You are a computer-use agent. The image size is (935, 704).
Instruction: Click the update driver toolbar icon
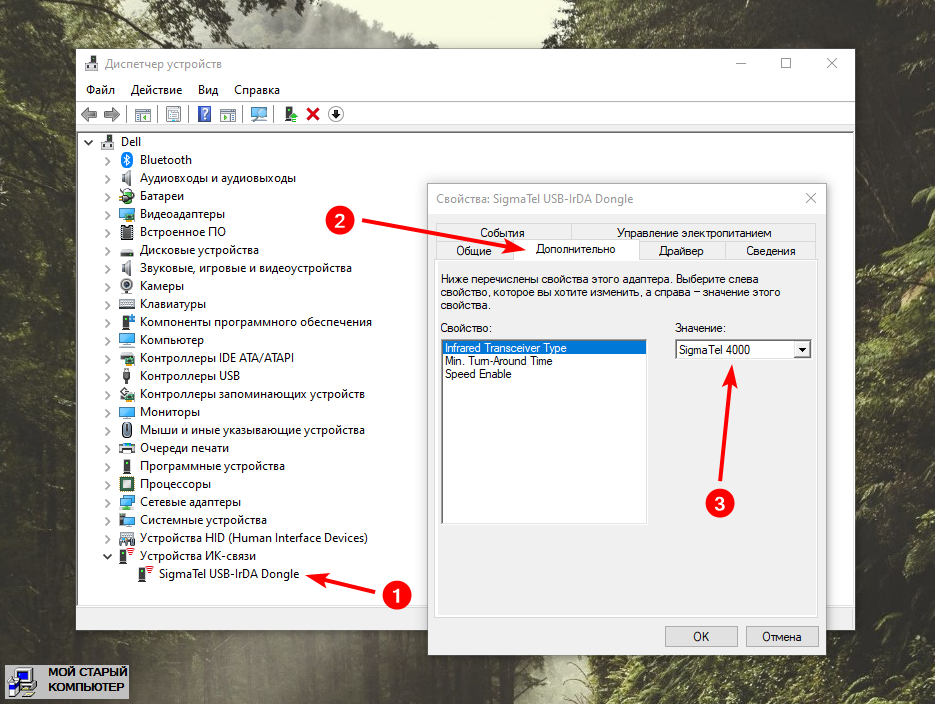click(x=291, y=114)
